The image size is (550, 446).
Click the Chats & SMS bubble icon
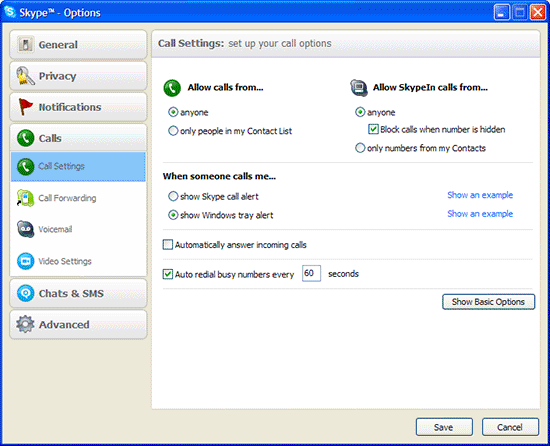tap(25, 293)
